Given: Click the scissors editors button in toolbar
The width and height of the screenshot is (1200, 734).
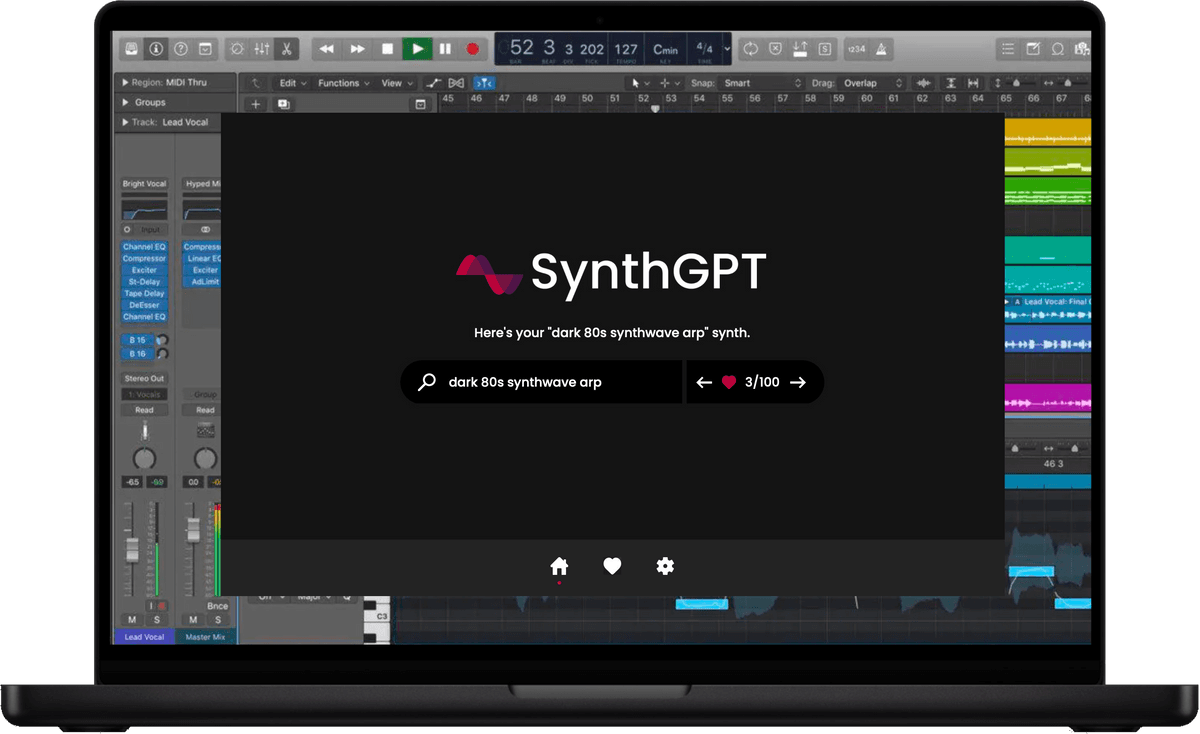Looking at the screenshot, I should point(286,49).
